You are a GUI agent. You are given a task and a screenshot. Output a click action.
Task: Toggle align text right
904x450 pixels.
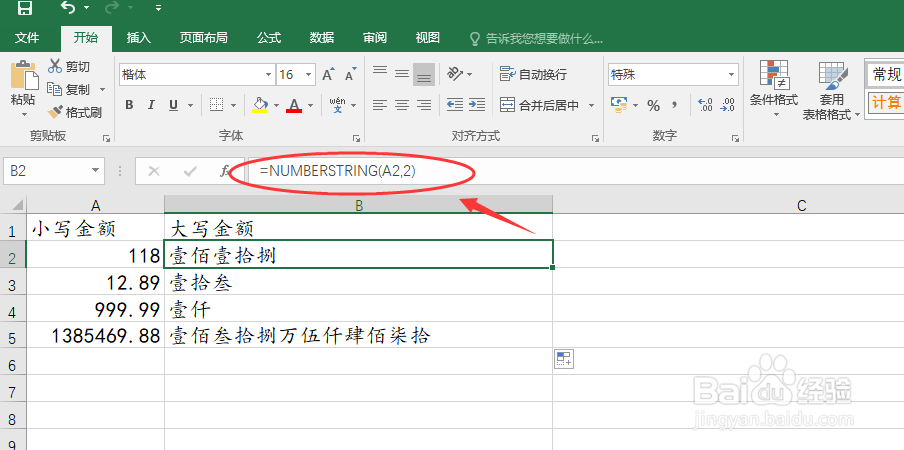424,105
